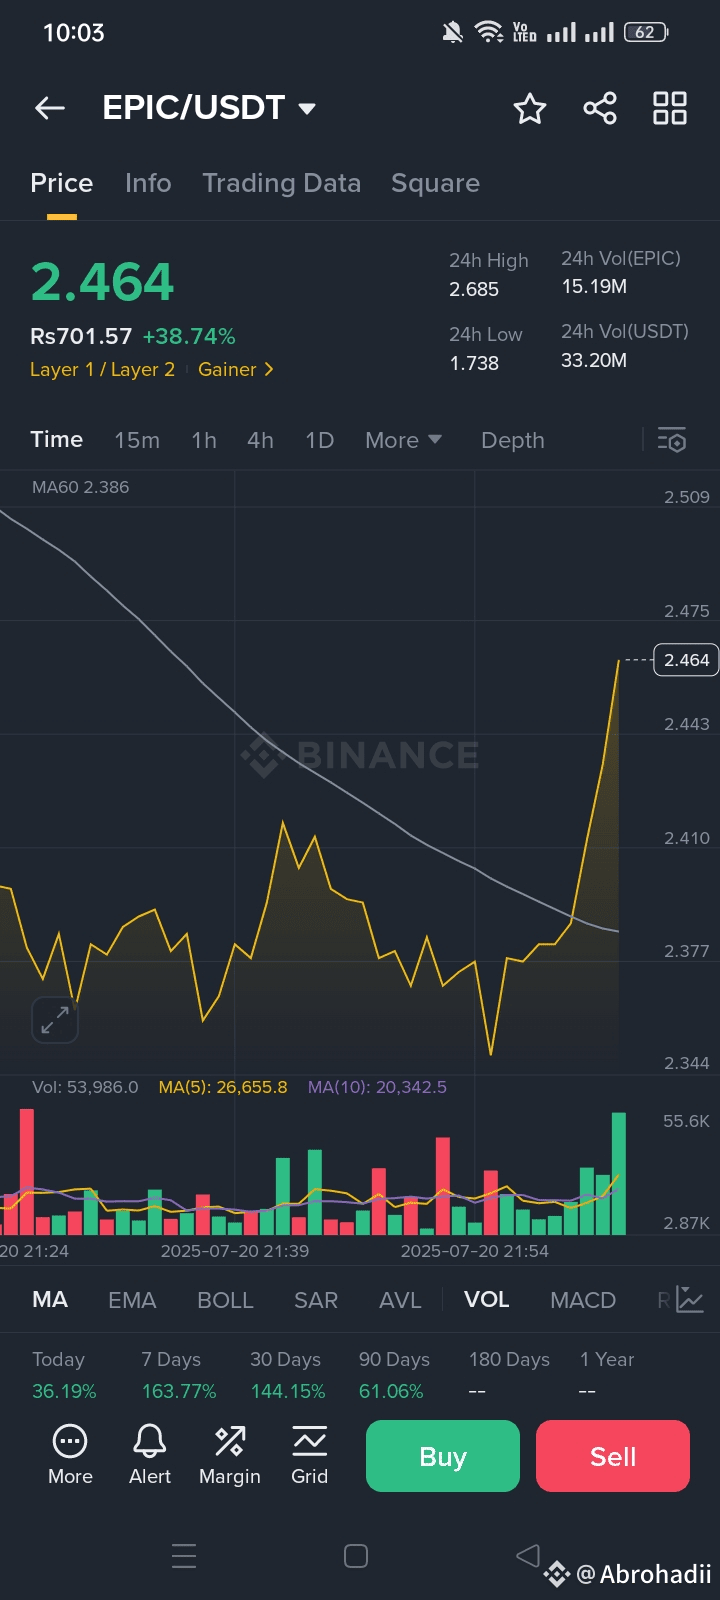Tap the green Buy button
The height and width of the screenshot is (1600, 720).
click(443, 1456)
